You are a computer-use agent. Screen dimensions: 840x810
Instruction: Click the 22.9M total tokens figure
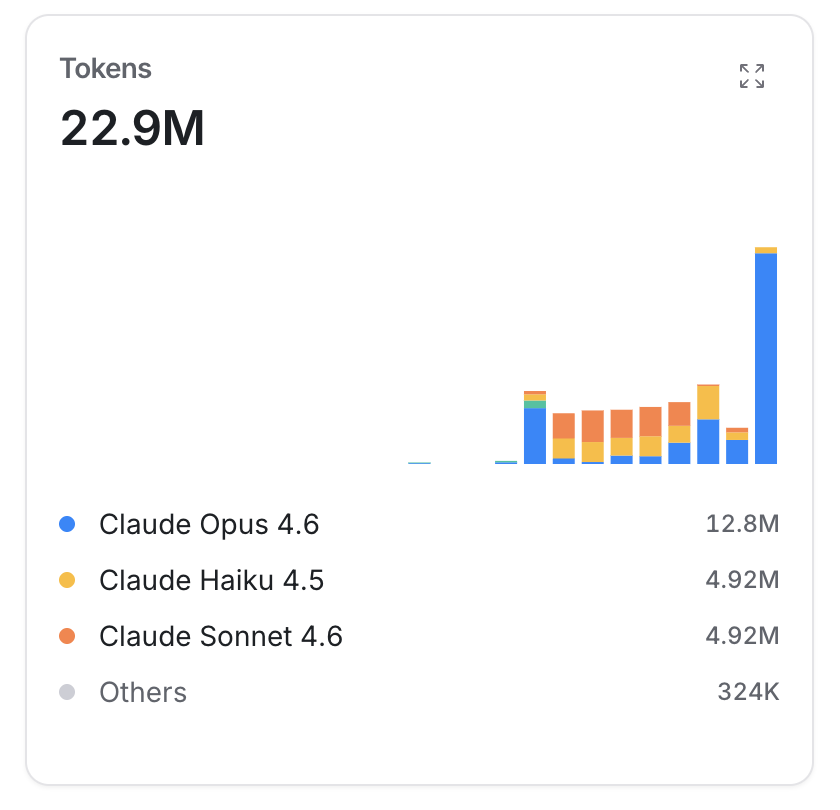[x=132, y=128]
